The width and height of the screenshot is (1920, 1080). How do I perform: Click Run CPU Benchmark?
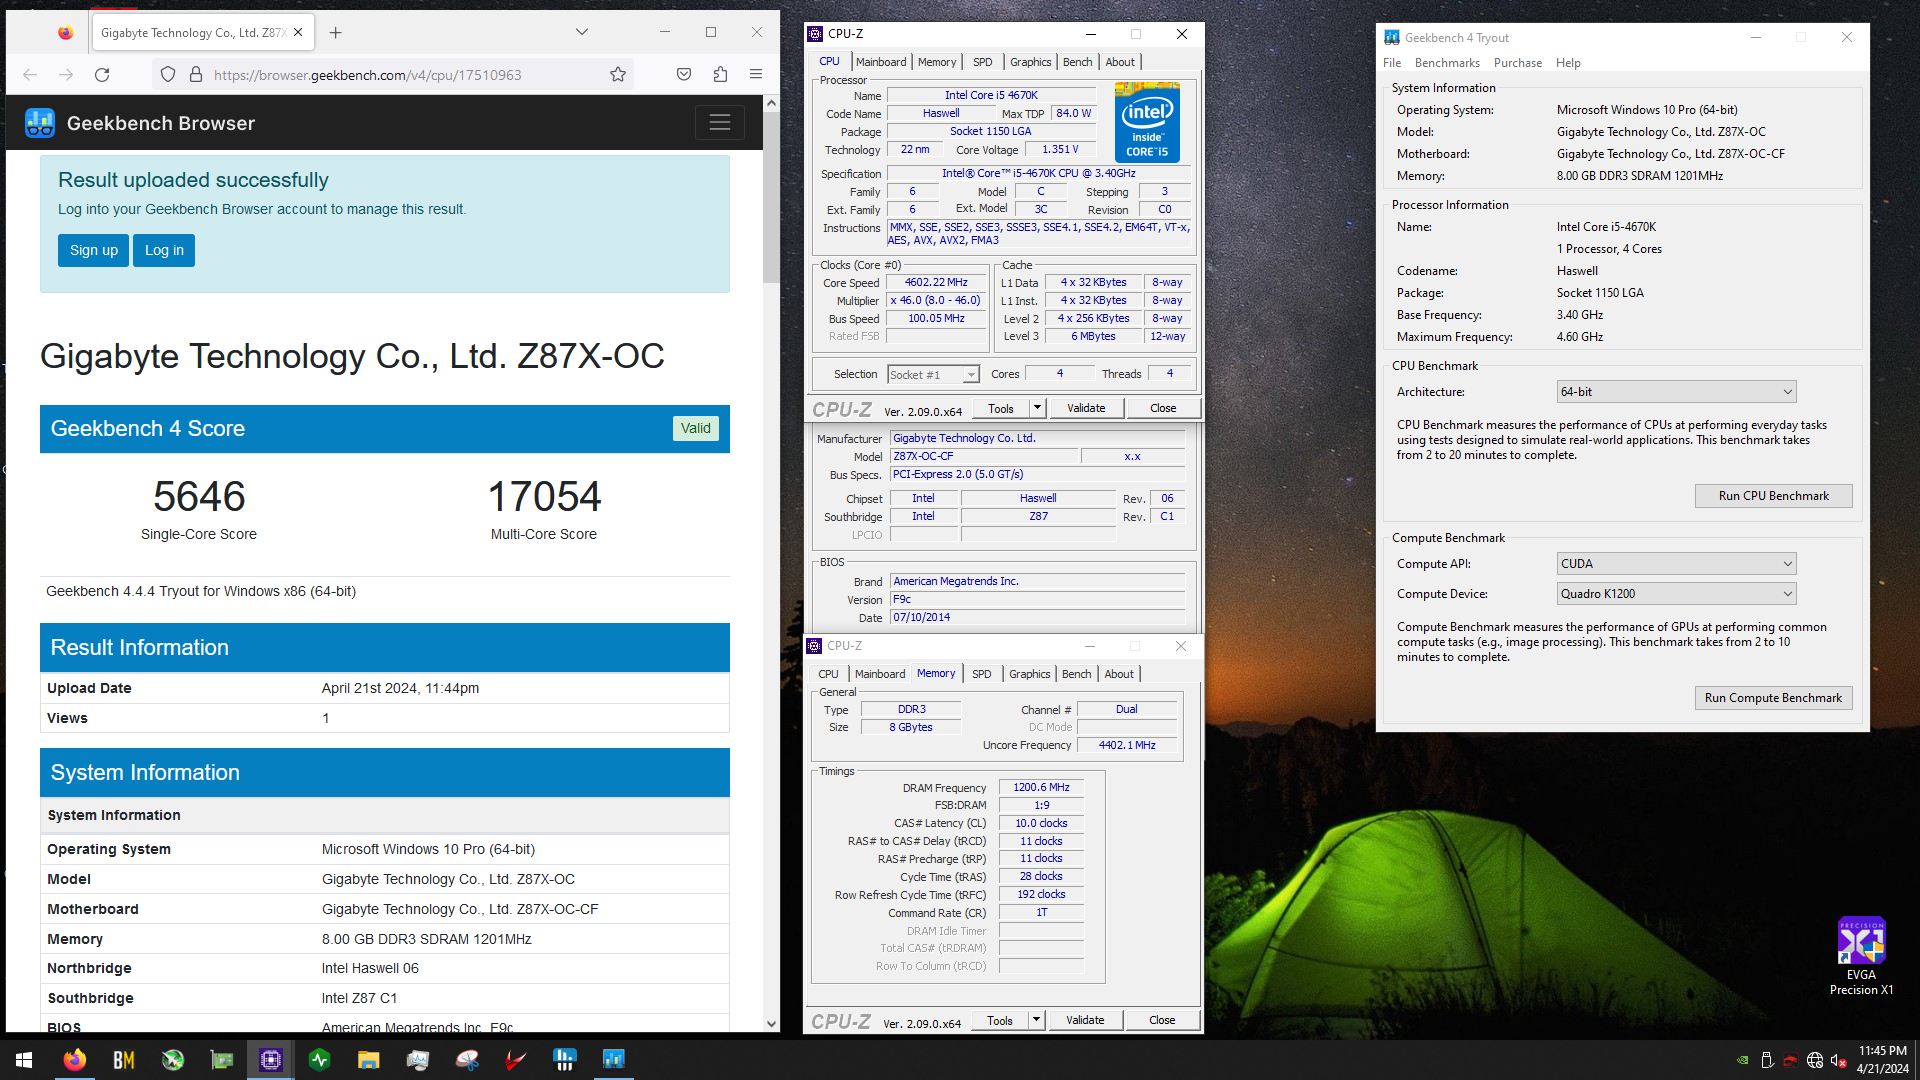coord(1773,496)
